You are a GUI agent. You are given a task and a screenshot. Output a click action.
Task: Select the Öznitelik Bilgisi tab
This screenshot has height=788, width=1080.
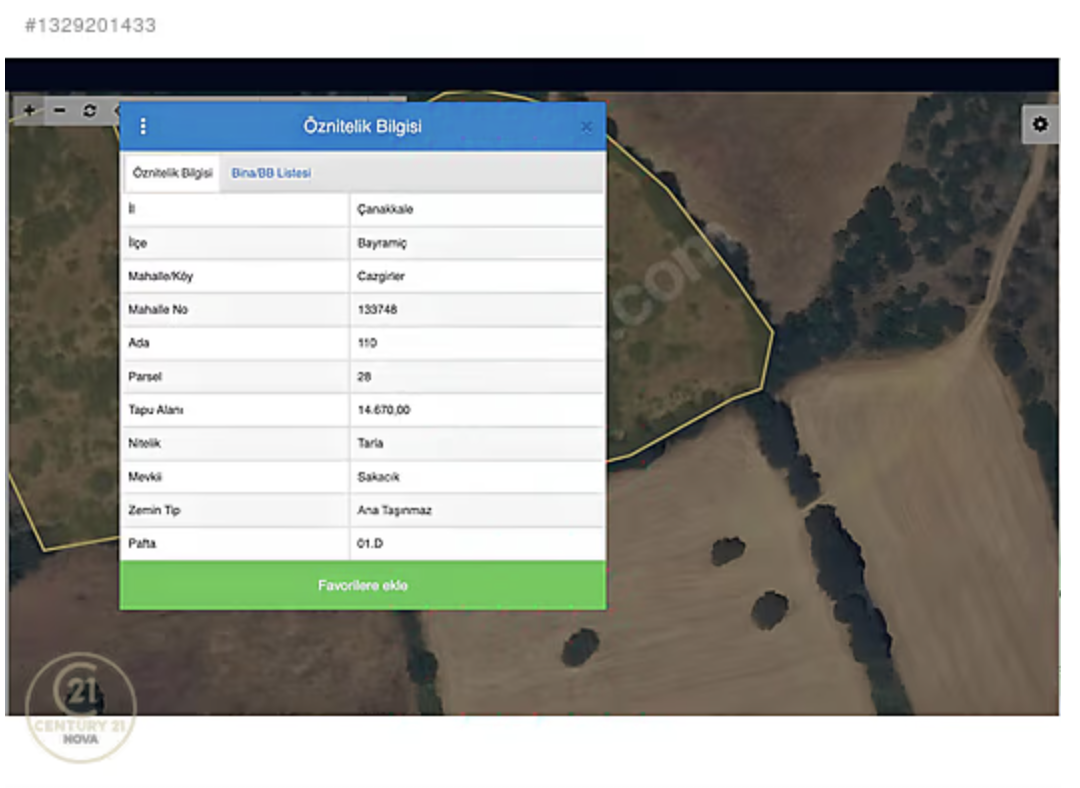(x=172, y=173)
